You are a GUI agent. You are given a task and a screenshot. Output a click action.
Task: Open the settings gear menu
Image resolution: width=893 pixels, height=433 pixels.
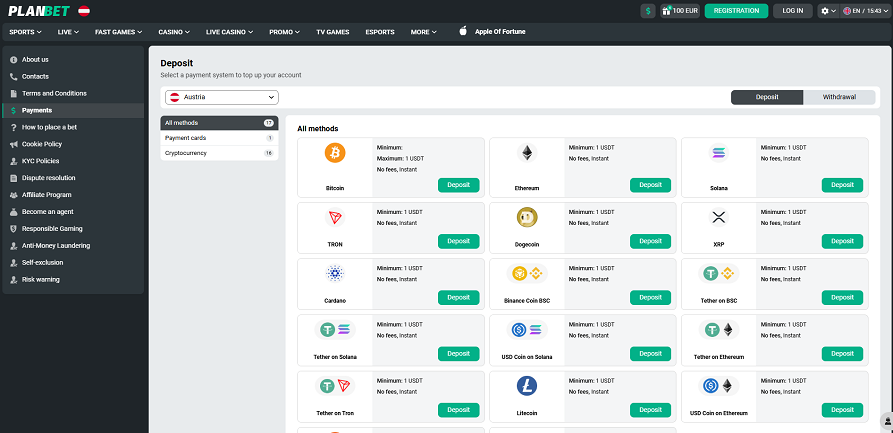tap(828, 11)
